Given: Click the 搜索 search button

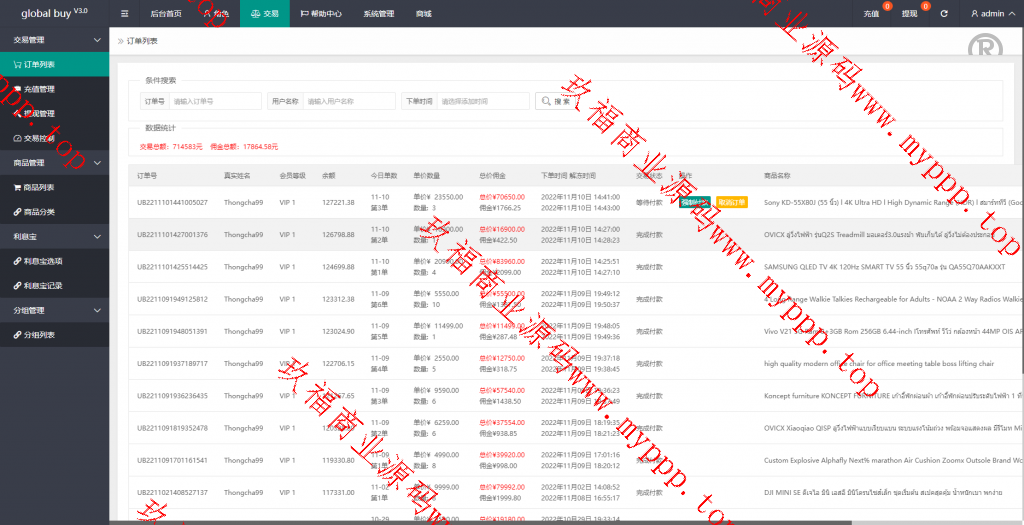Looking at the screenshot, I should [x=557, y=101].
